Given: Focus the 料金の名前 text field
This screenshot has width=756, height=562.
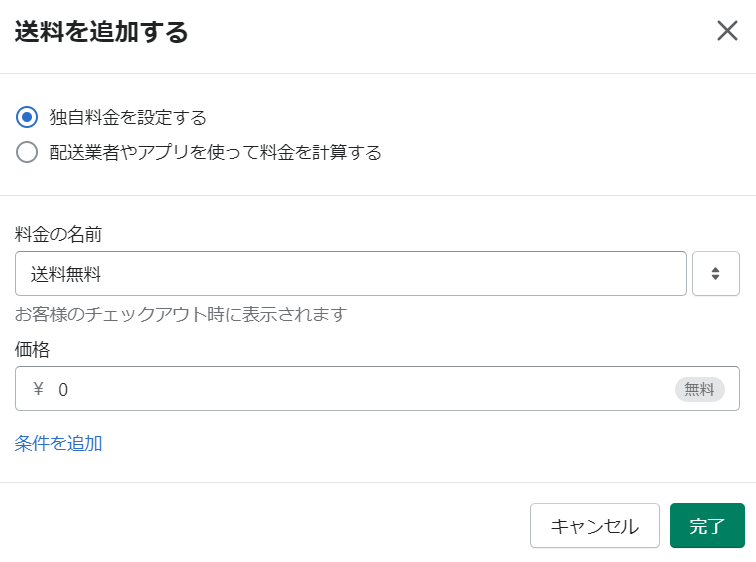Looking at the screenshot, I should [x=351, y=273].
